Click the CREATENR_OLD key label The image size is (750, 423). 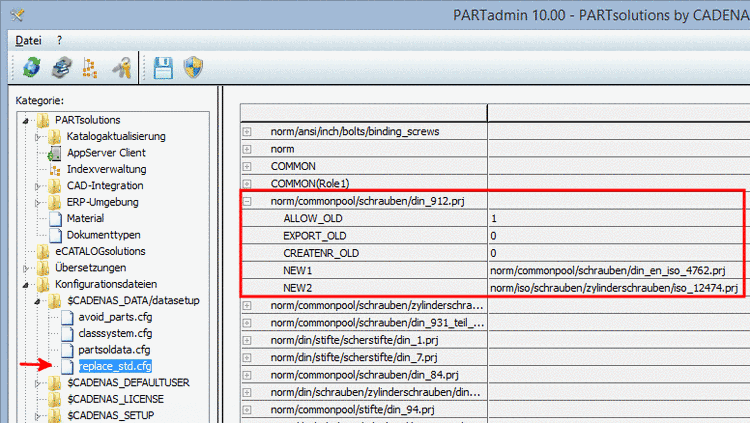(321, 253)
